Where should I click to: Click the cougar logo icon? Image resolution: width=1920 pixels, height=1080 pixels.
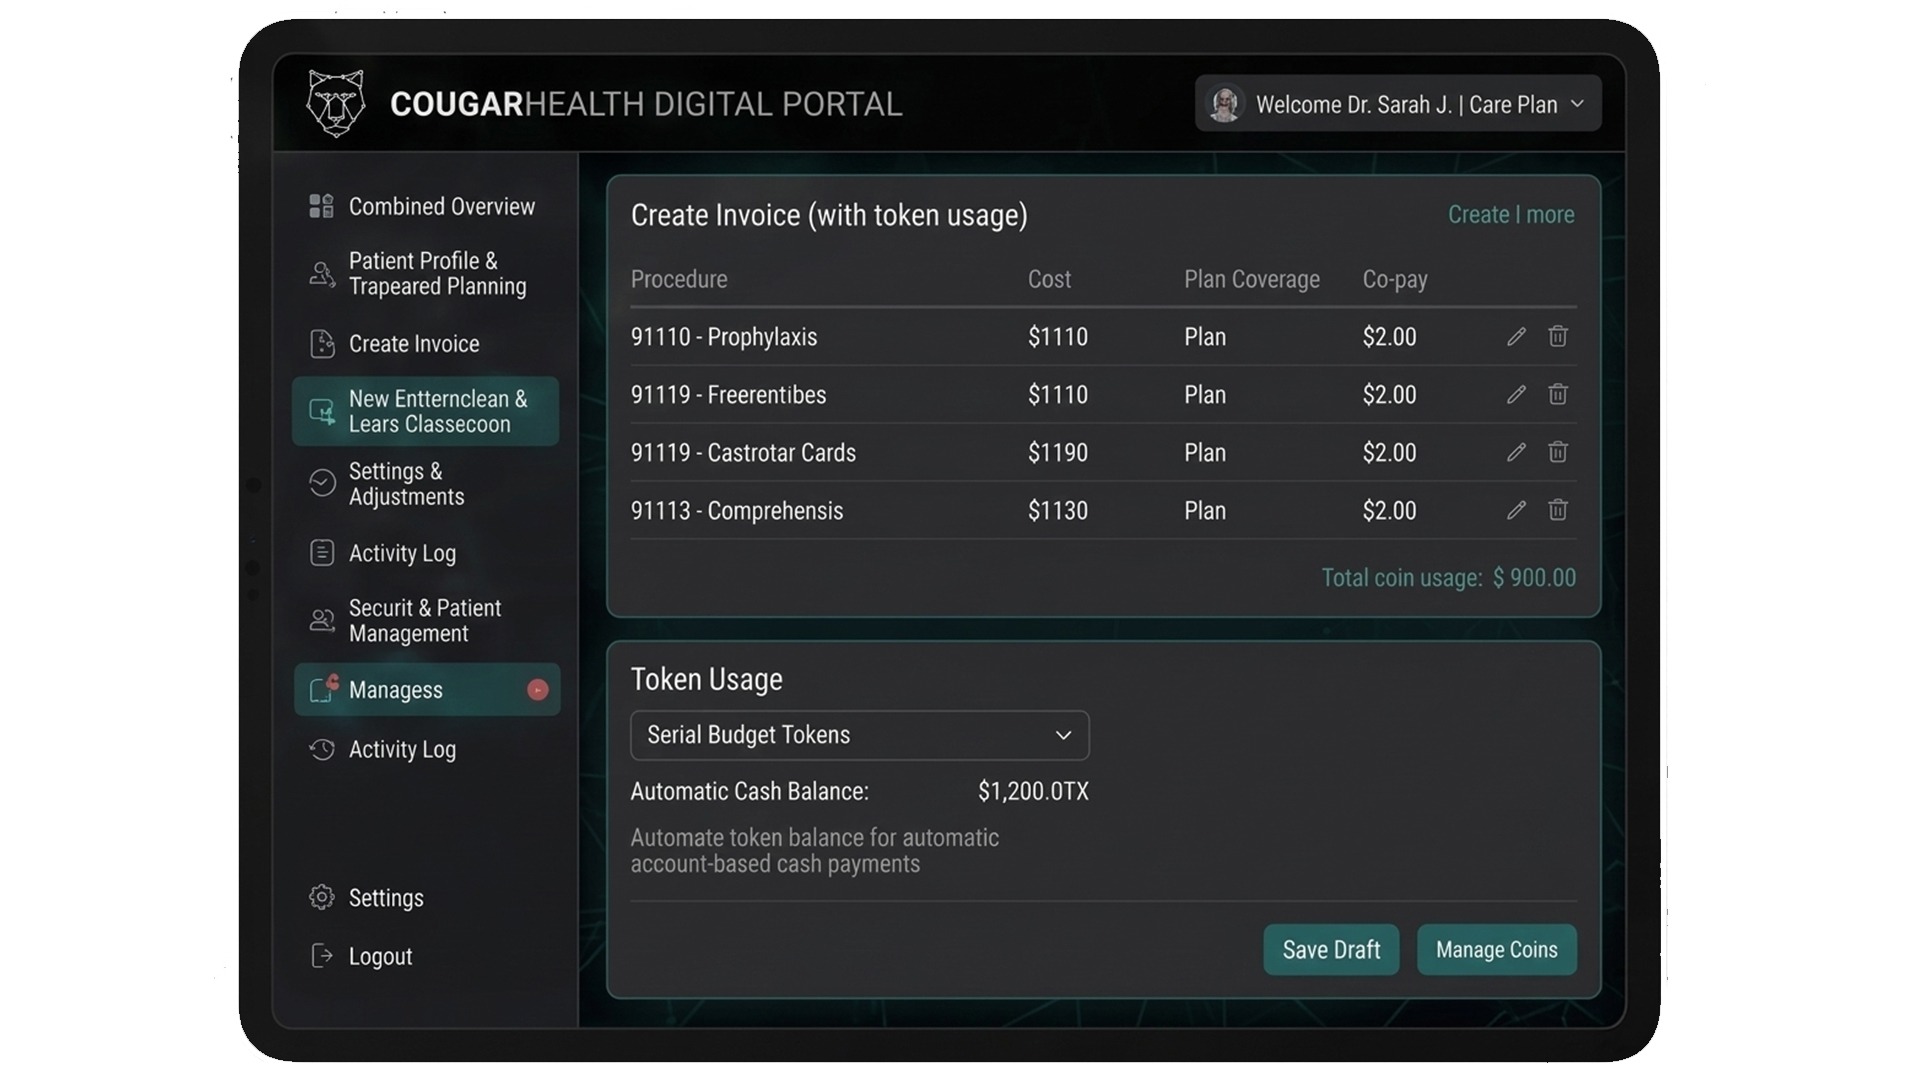(335, 103)
